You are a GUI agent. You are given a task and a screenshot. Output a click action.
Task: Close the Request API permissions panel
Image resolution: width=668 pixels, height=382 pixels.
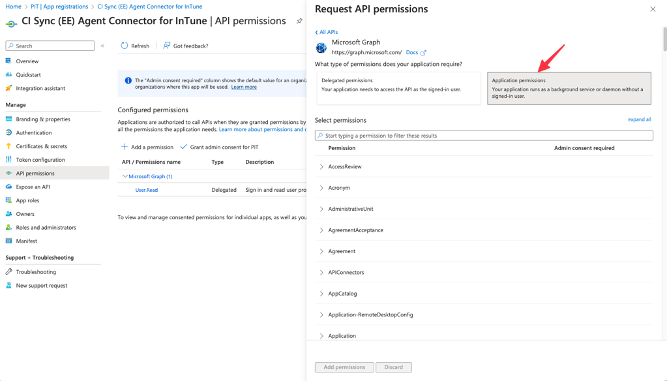653,9
